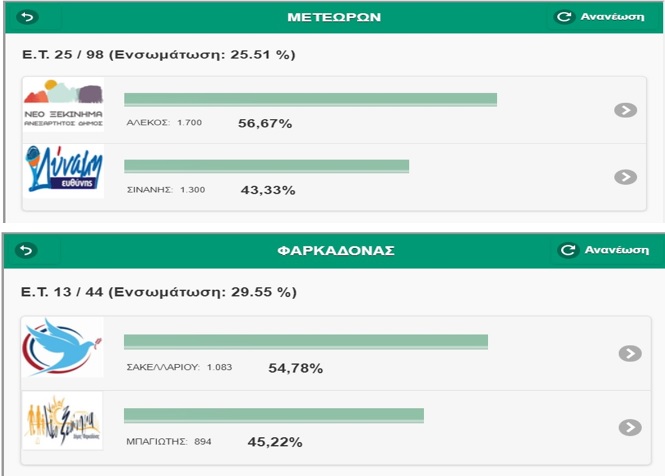
Task: Click ΑΛΕΚΟΣ 56,67% progress bar
Action: 310,100
